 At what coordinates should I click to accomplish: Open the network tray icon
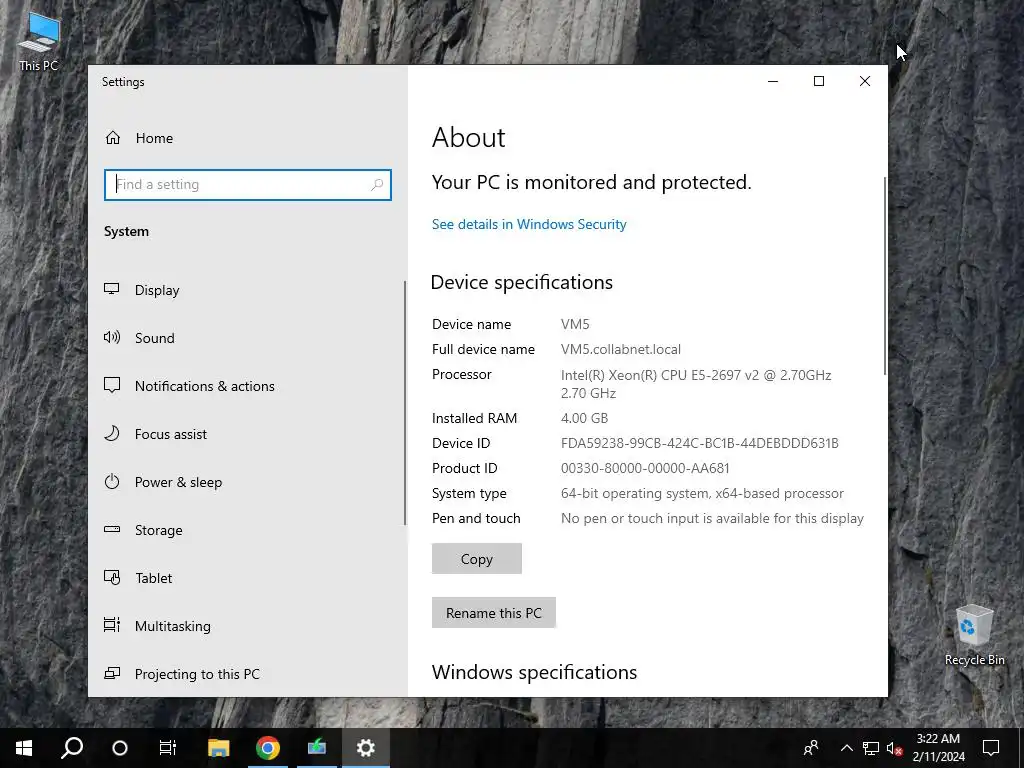point(871,748)
